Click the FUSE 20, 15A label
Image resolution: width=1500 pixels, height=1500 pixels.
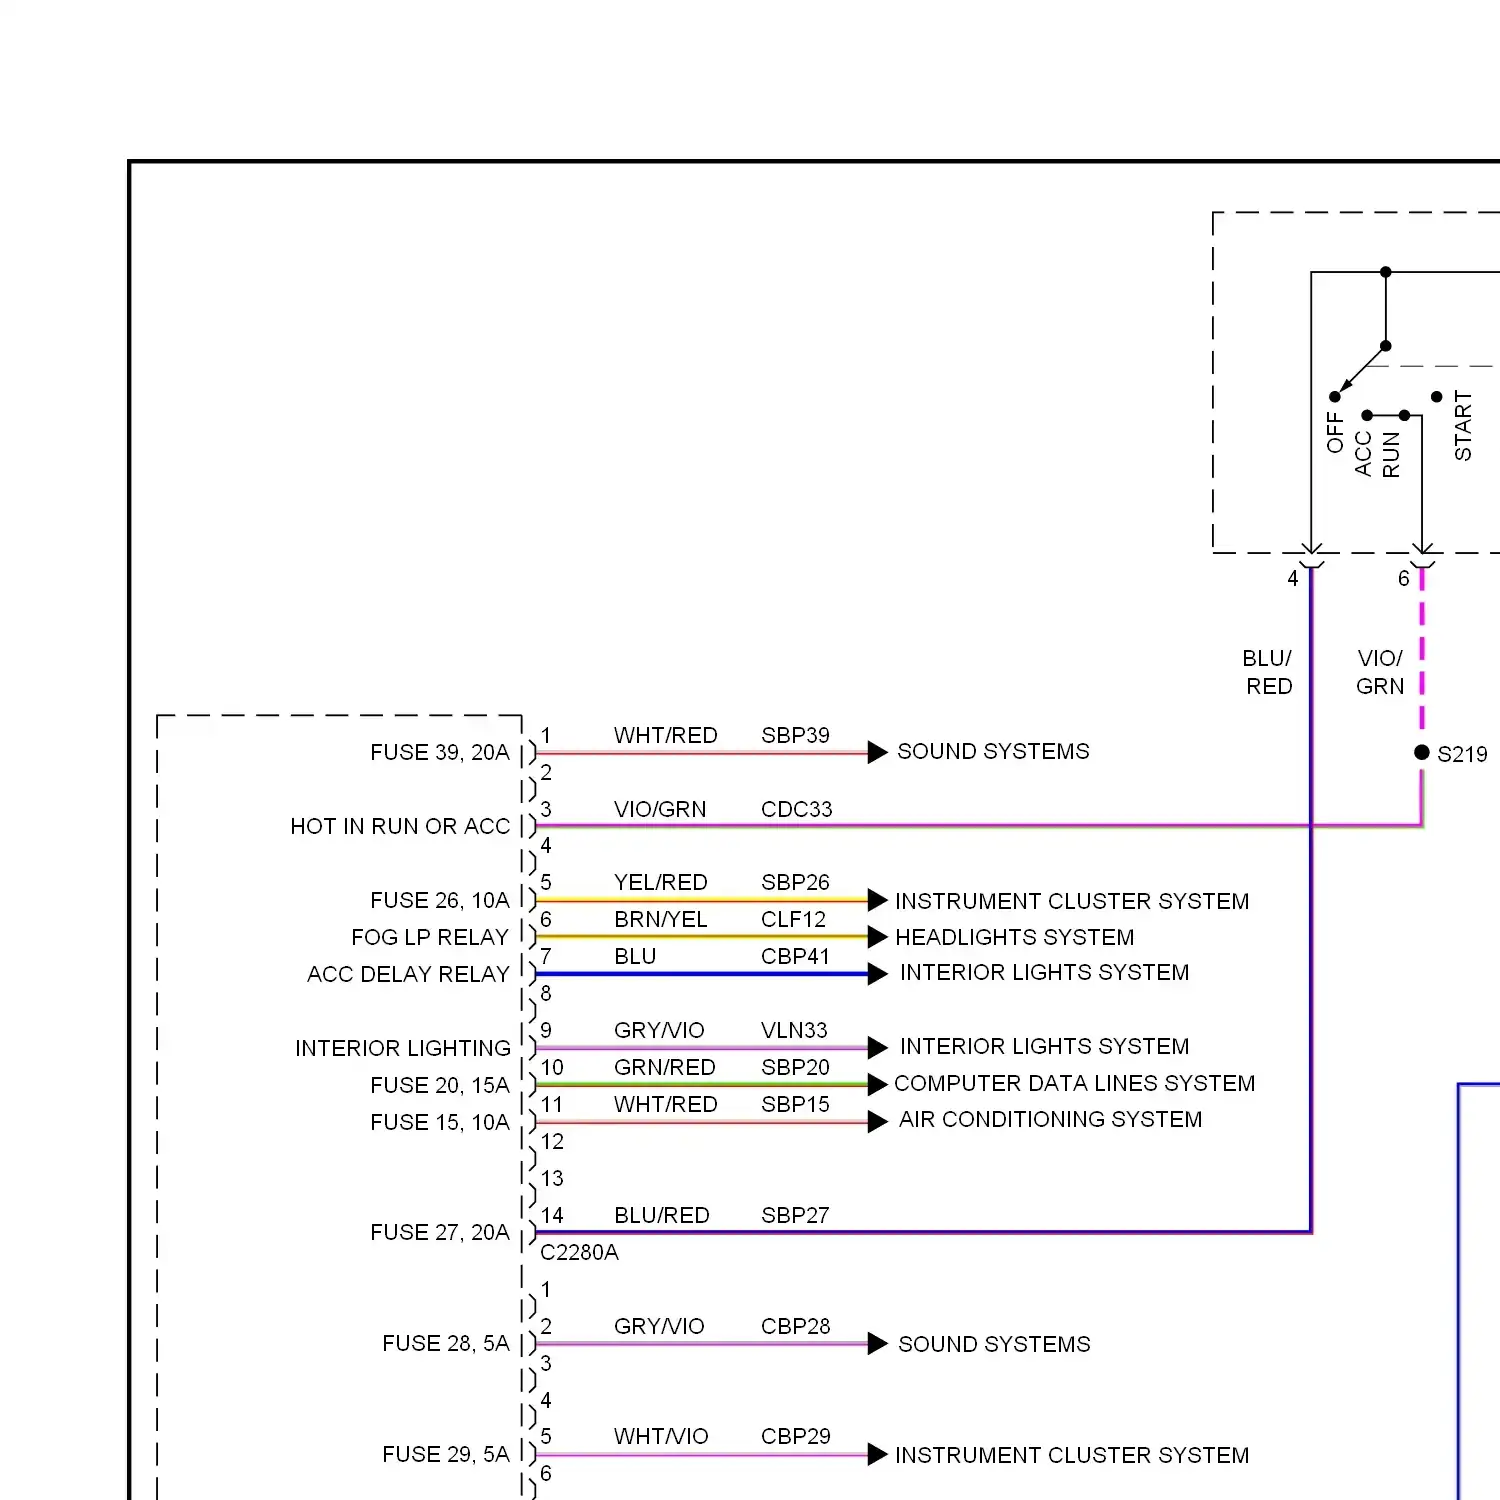(x=440, y=1085)
